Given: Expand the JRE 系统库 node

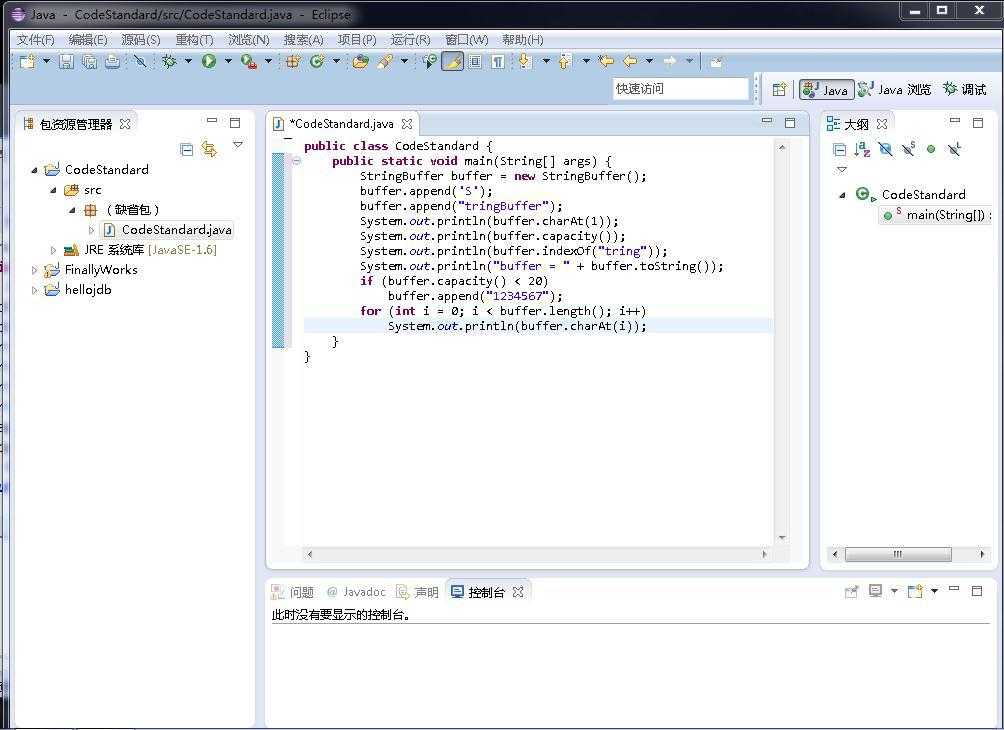Looking at the screenshot, I should click(x=53, y=250).
